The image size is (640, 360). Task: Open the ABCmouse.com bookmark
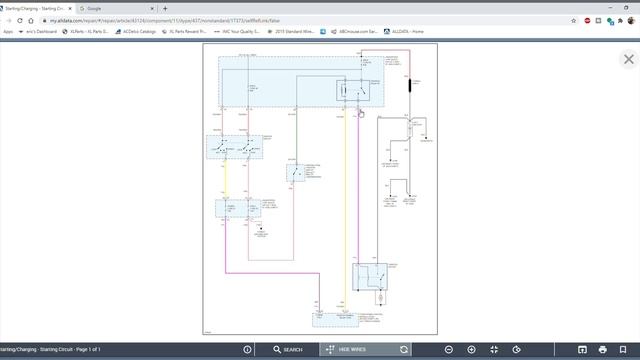[x=354, y=31]
